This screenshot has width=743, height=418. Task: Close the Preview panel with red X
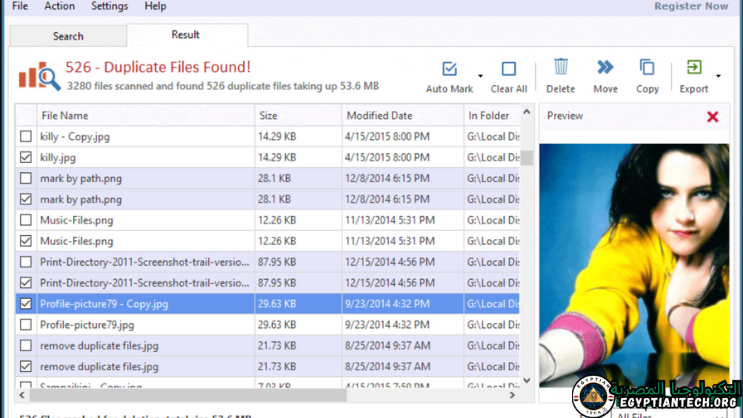[712, 117]
